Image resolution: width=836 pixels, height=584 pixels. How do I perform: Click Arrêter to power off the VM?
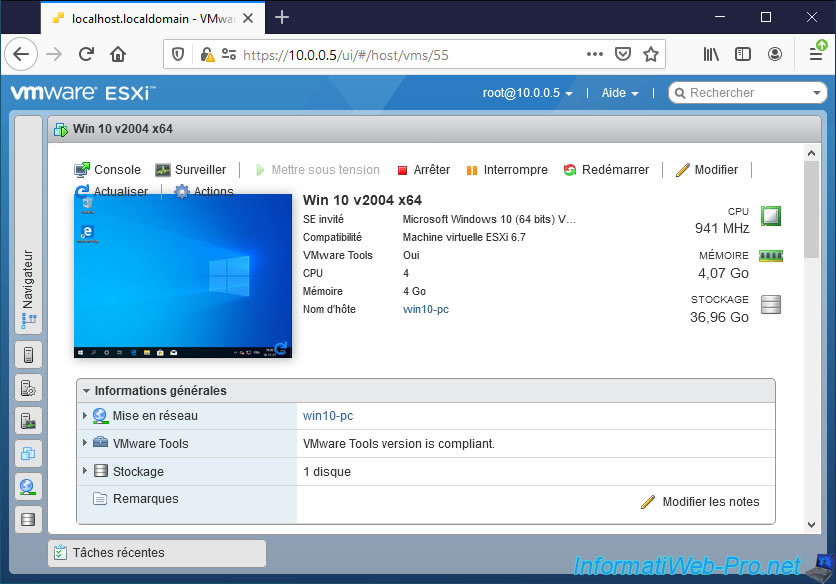click(424, 170)
